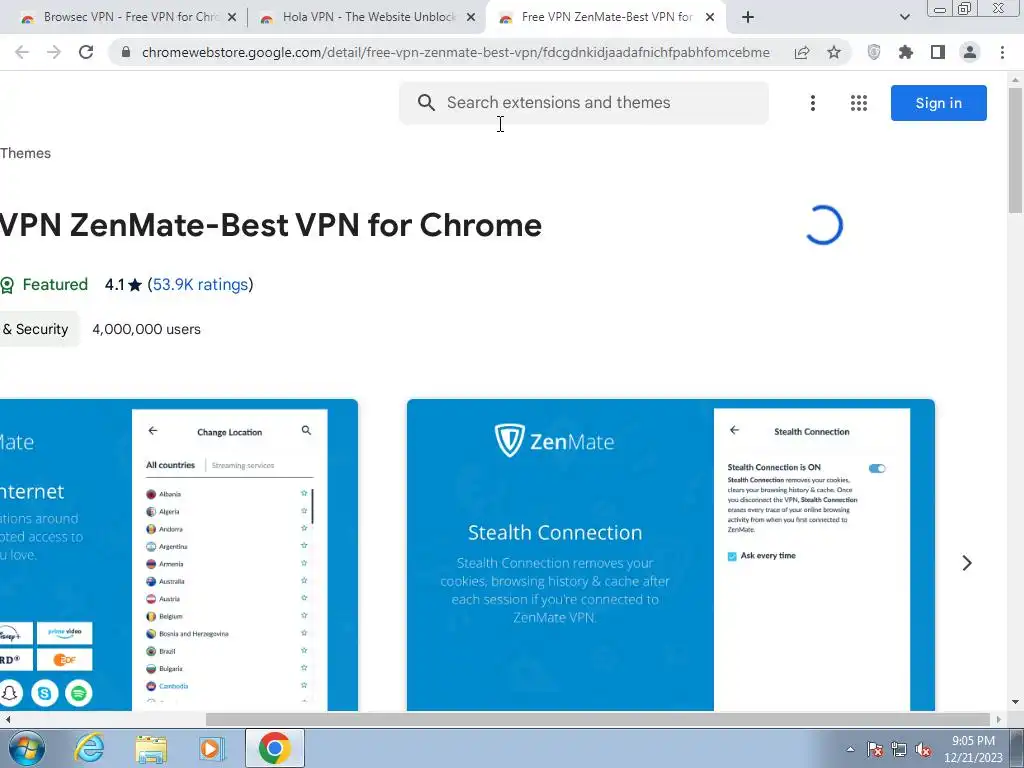Image resolution: width=1024 pixels, height=768 pixels.
Task: Click the ZenMate shield logo
Action: pos(509,440)
